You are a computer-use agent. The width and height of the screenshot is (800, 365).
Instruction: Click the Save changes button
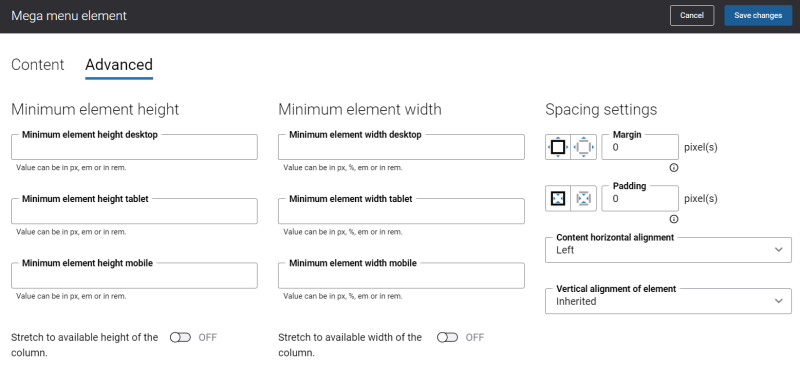coord(758,15)
